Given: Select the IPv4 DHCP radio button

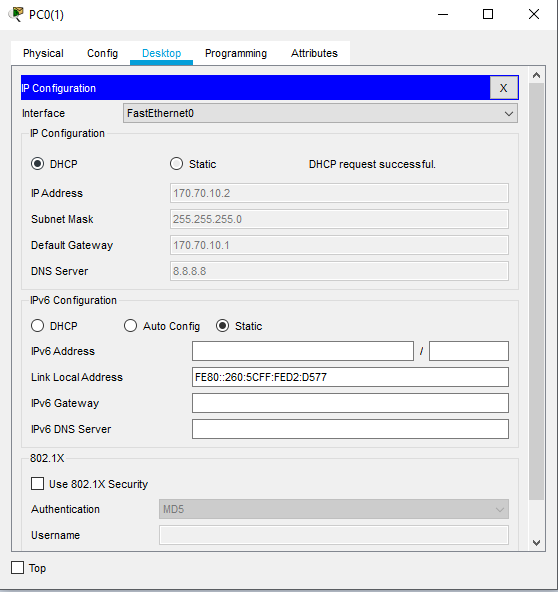Looking at the screenshot, I should (37, 164).
